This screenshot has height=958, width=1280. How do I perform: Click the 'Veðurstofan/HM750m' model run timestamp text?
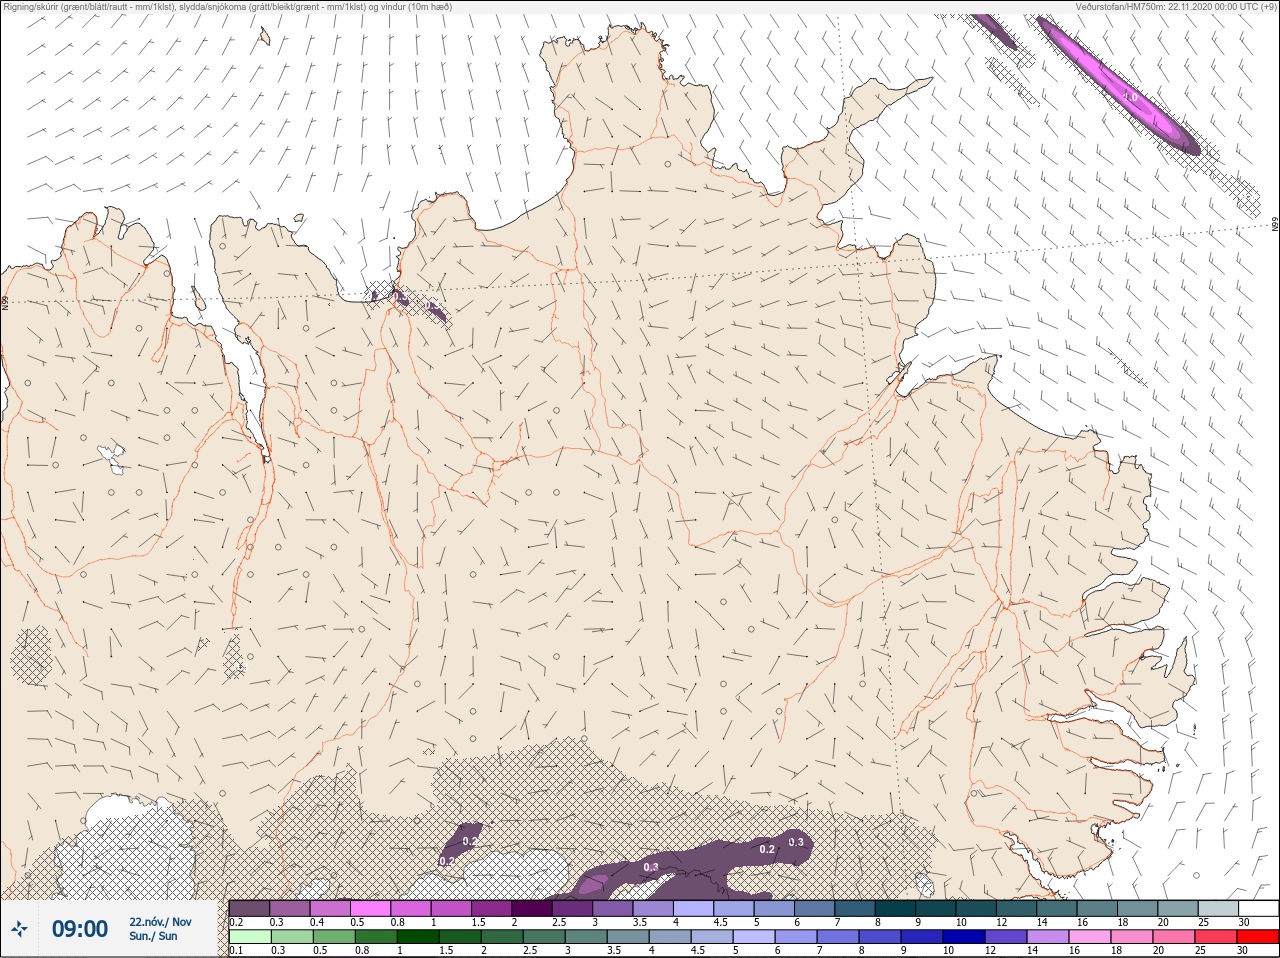(1175, 6)
